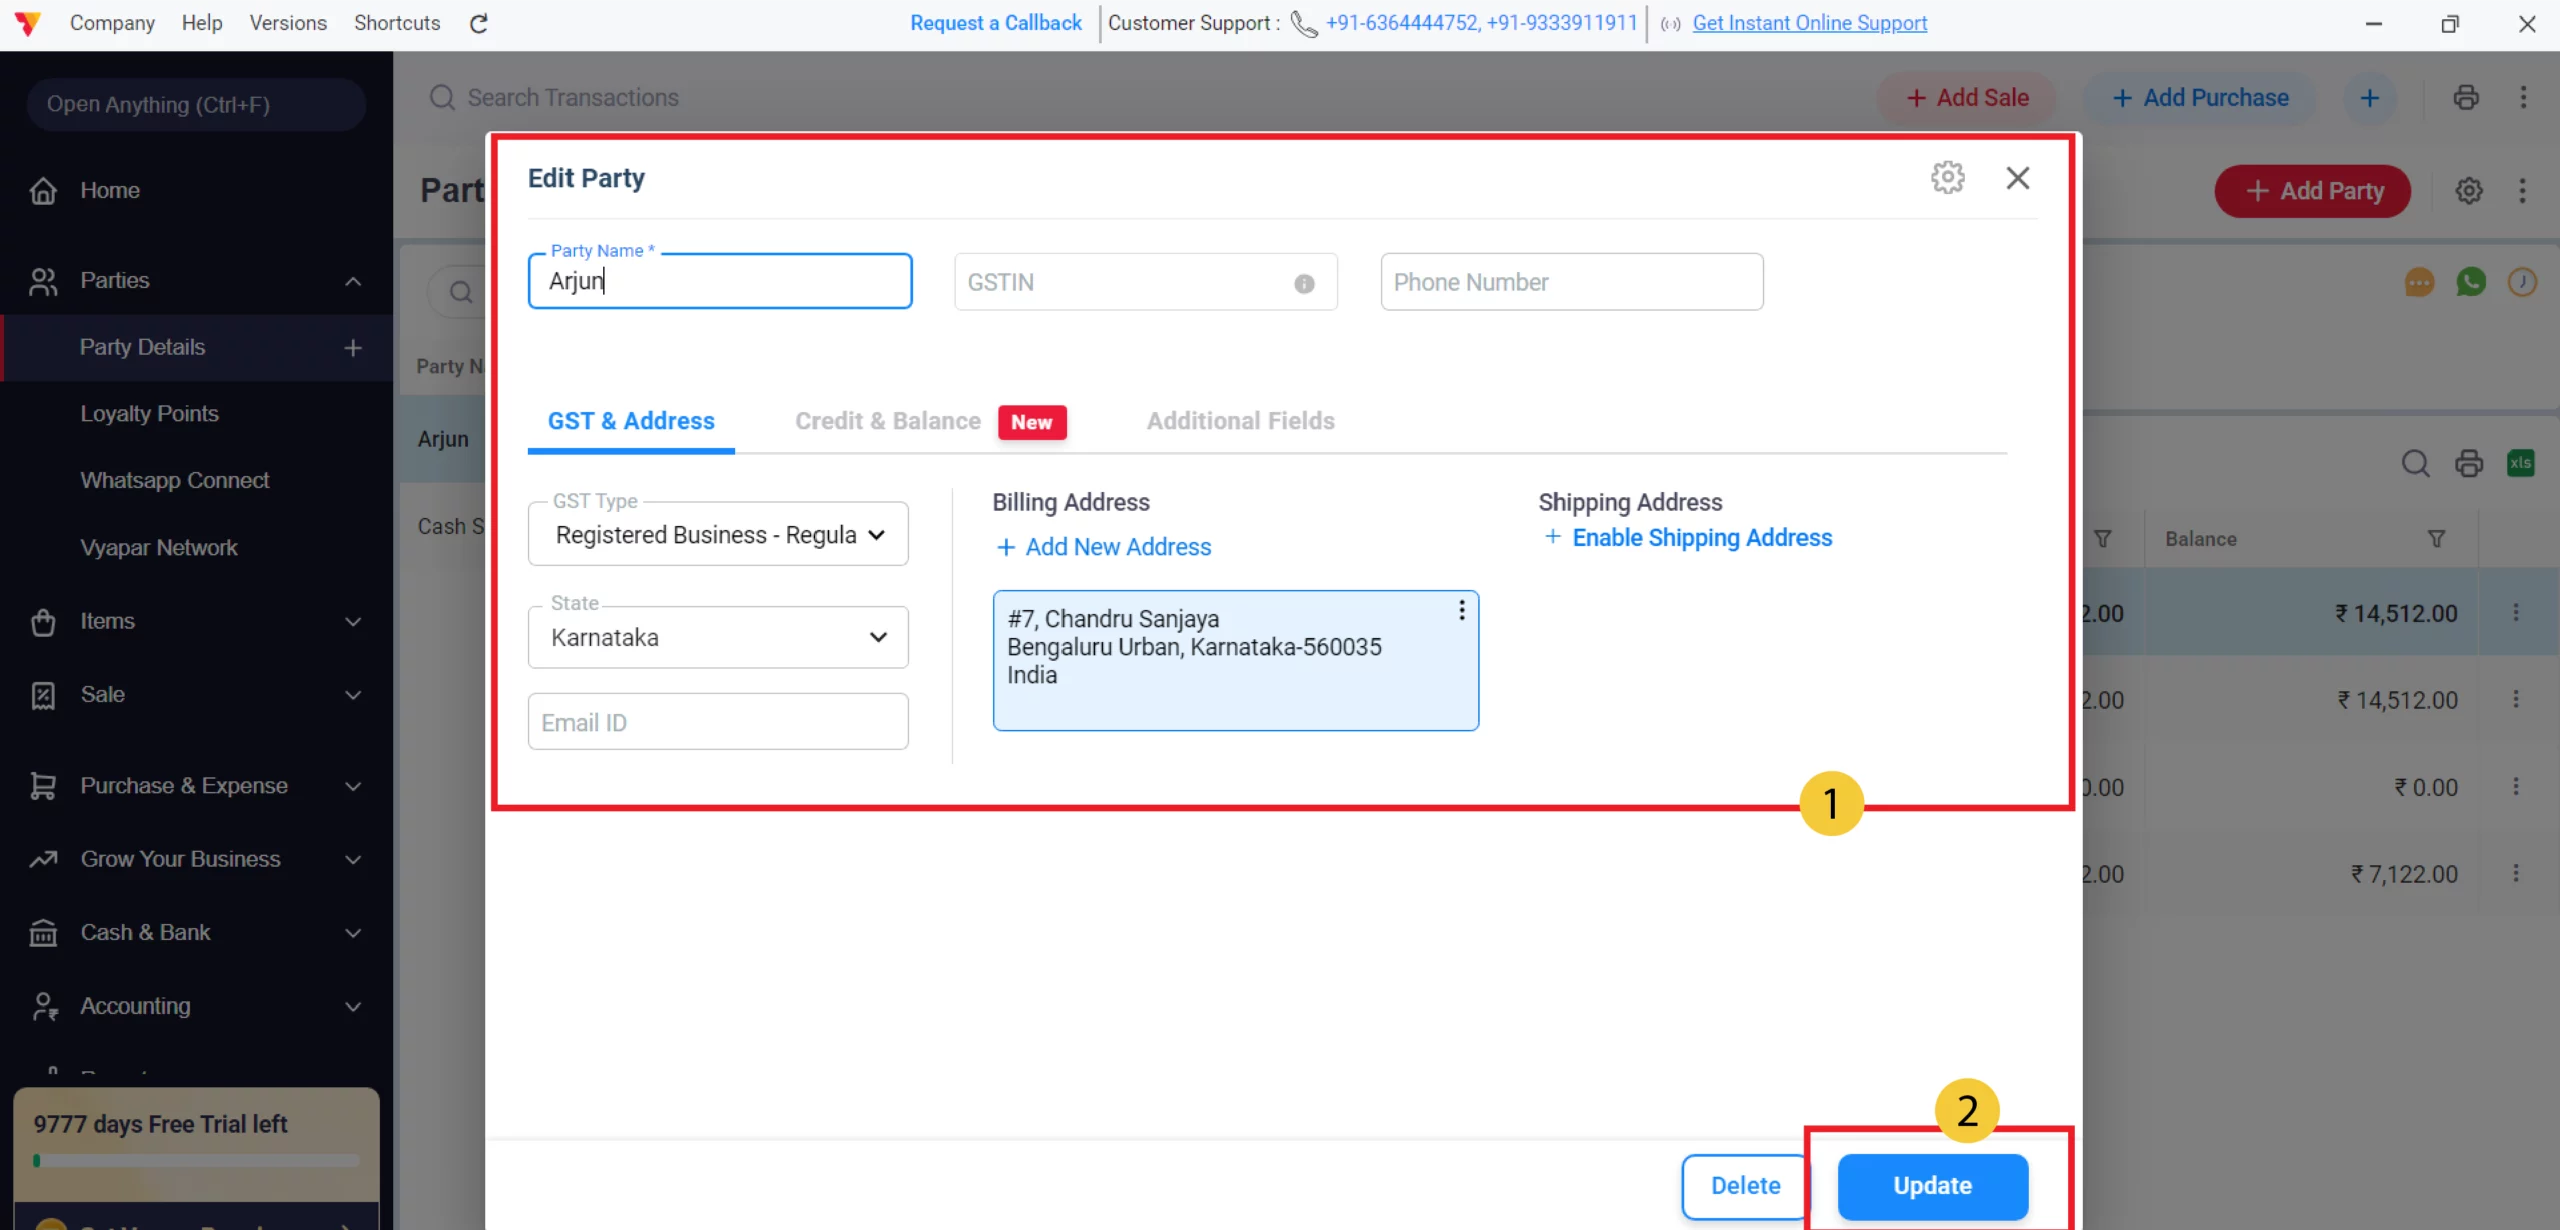2560x1230 pixels.
Task: Click the WhatsApp icon in party panel
Action: 2470,283
